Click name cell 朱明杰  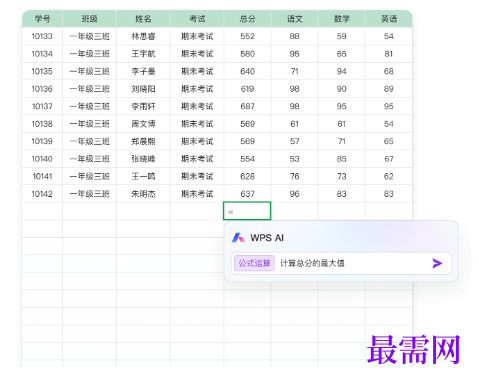(x=143, y=194)
